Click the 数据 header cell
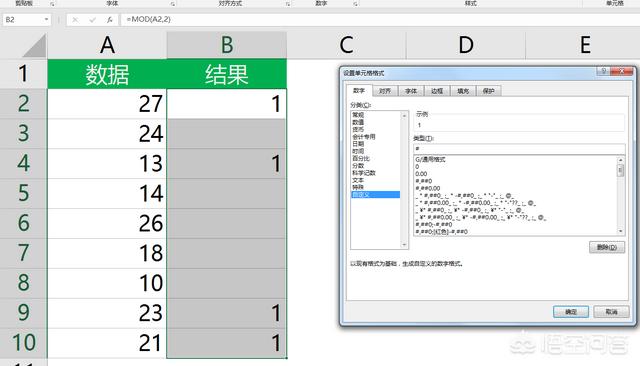 point(107,74)
